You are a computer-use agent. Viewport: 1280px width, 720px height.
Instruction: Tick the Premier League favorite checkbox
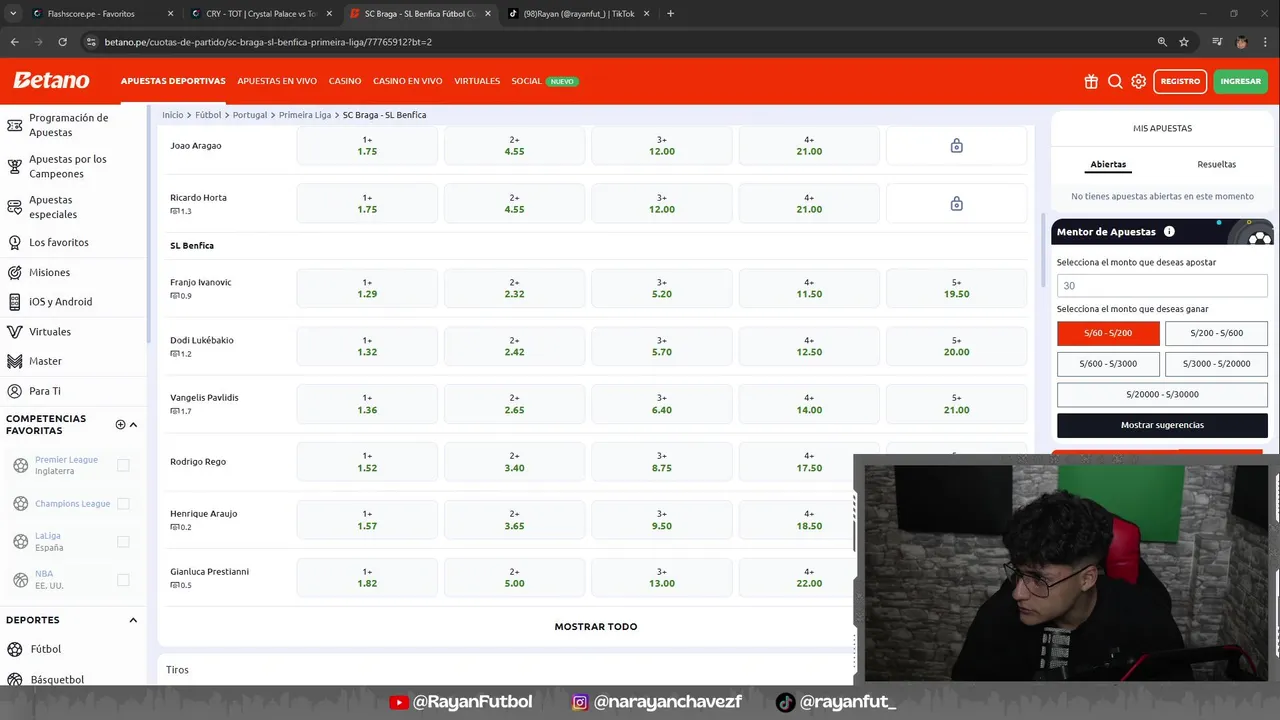coord(123,465)
